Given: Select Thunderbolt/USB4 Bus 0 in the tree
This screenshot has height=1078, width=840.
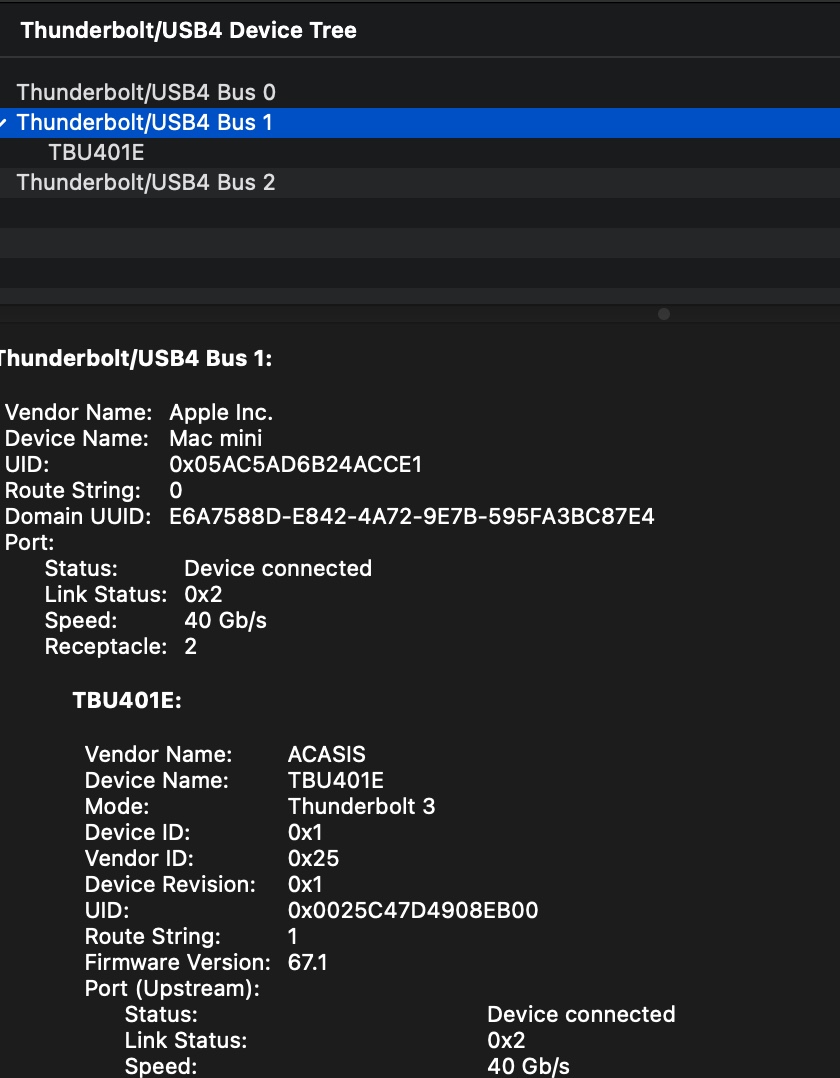Looking at the screenshot, I should (x=420, y=92).
